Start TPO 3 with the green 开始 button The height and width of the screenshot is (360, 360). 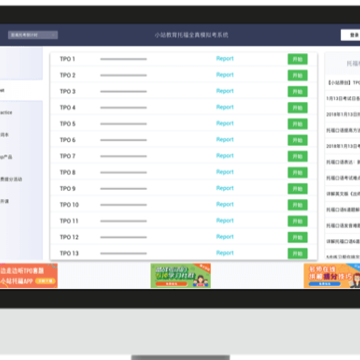point(298,91)
